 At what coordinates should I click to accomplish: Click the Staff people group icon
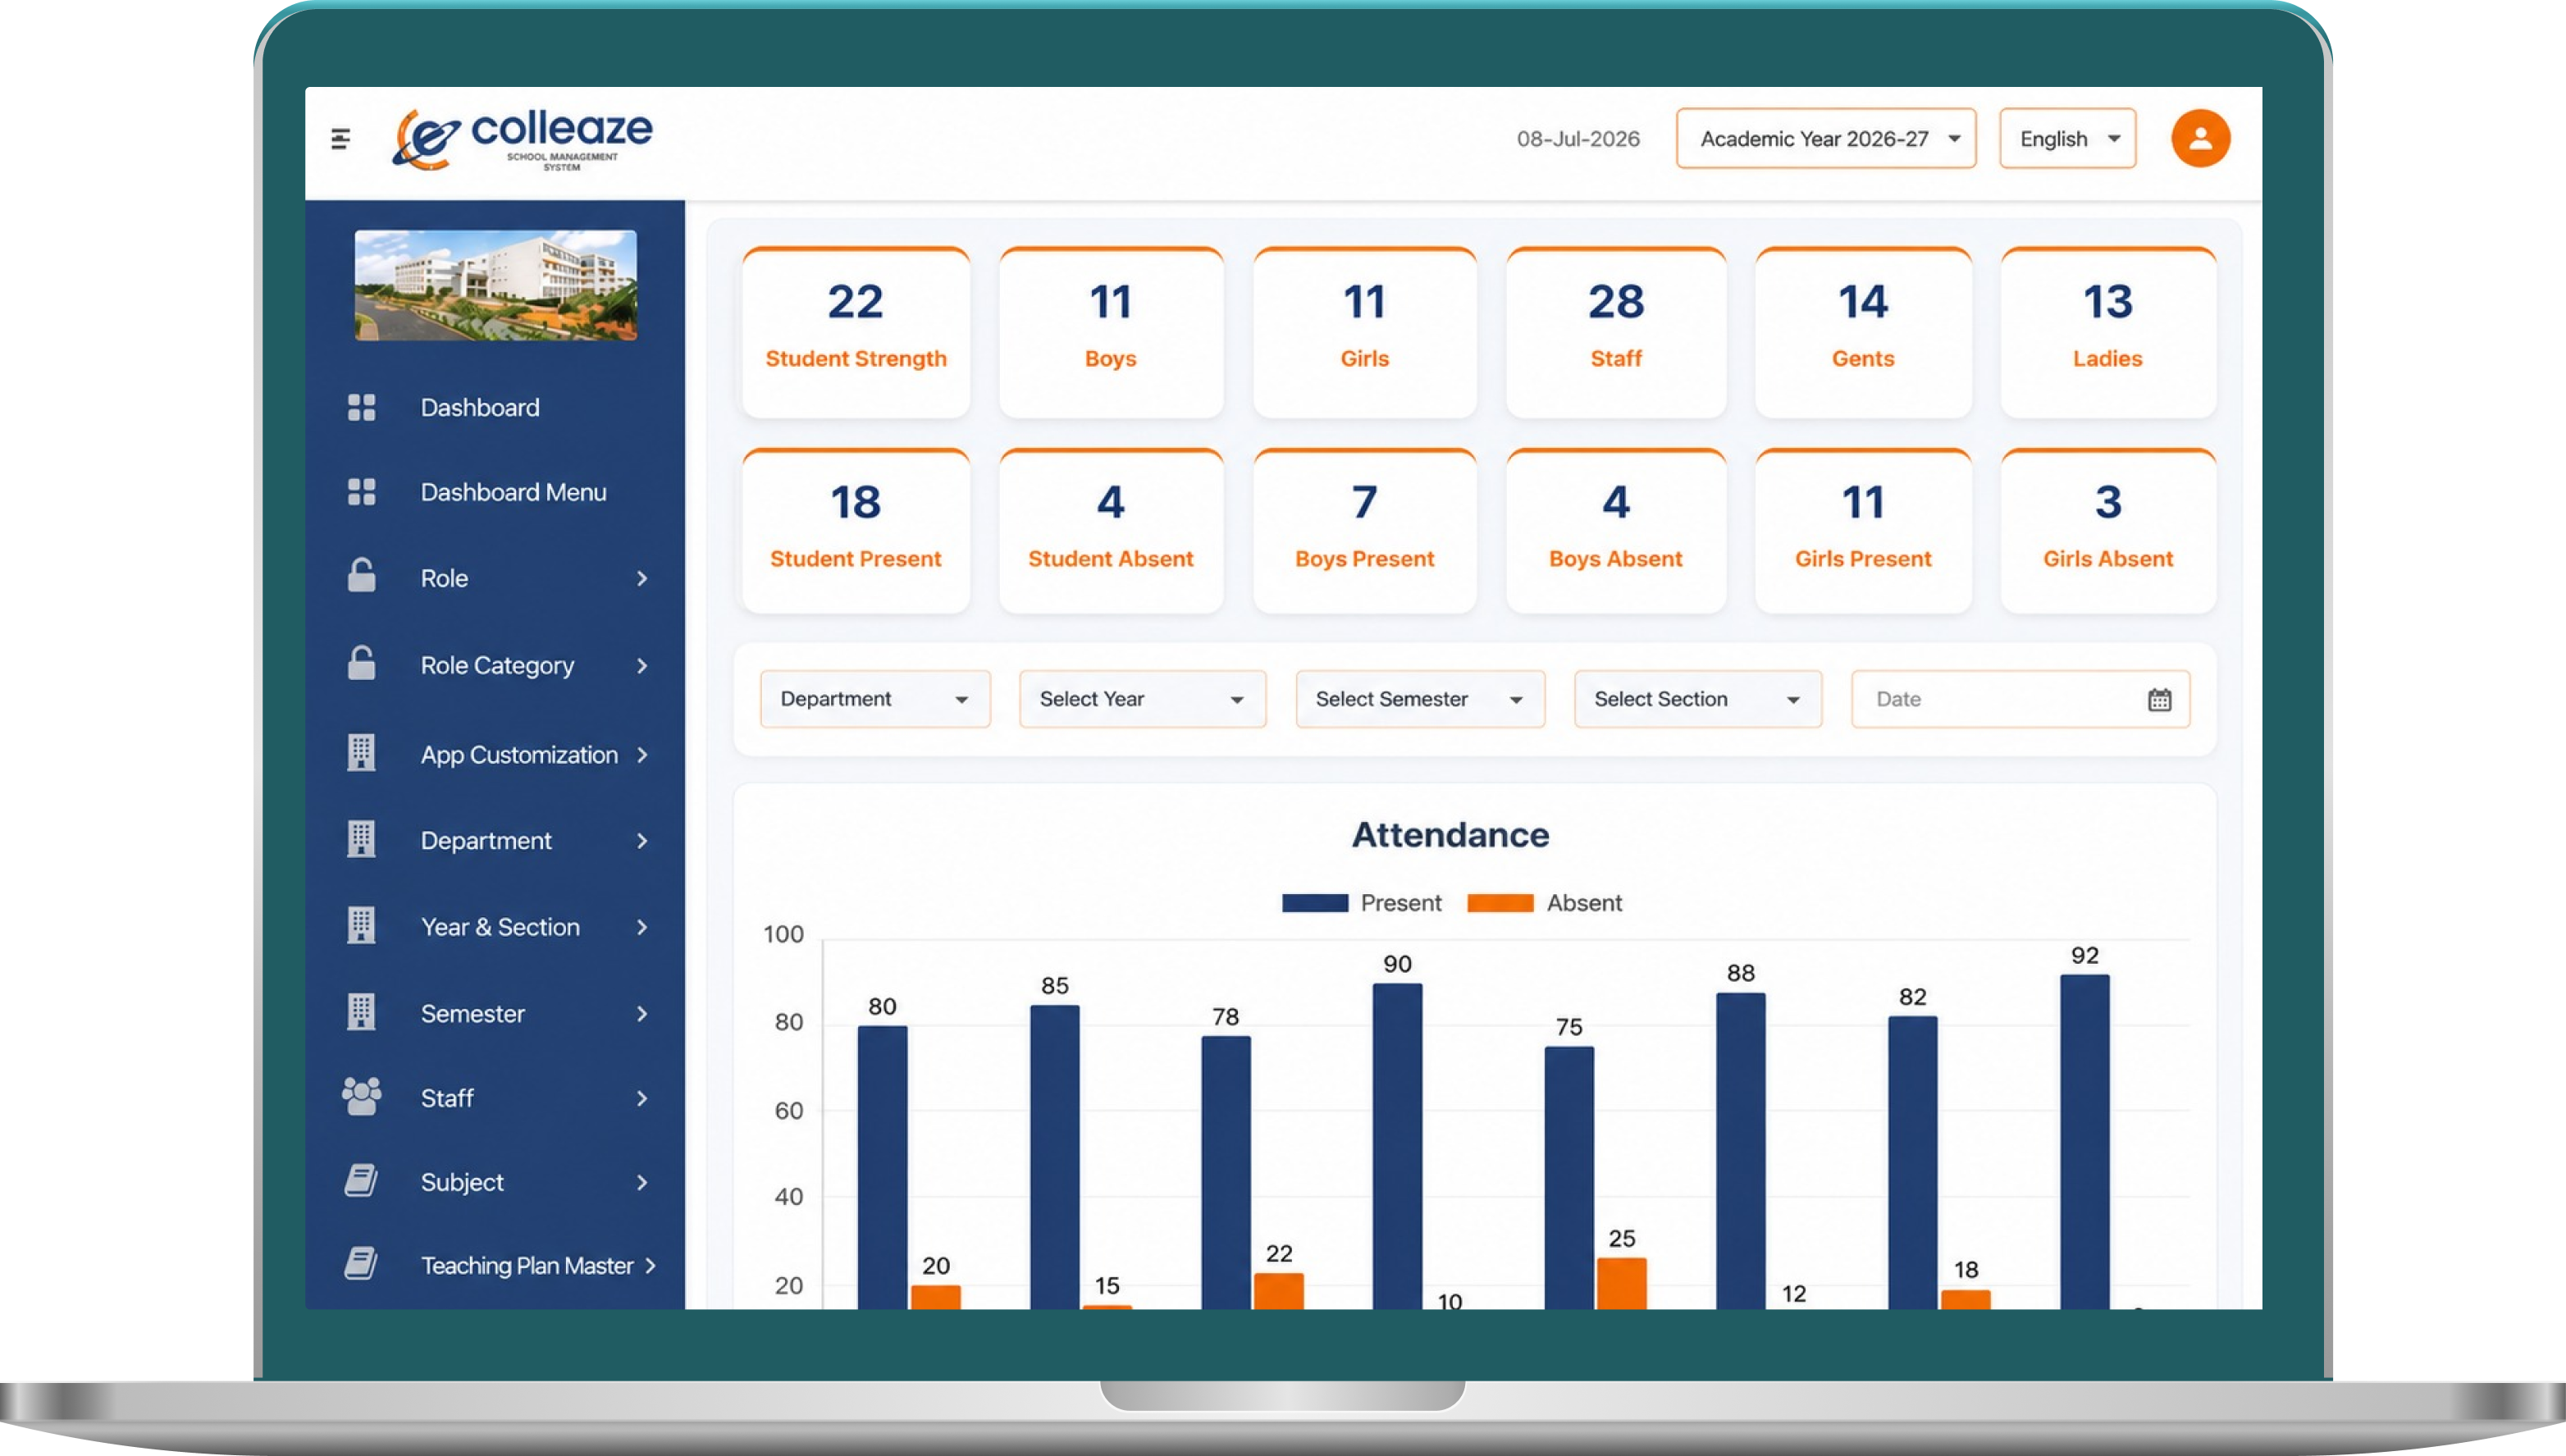361,1096
